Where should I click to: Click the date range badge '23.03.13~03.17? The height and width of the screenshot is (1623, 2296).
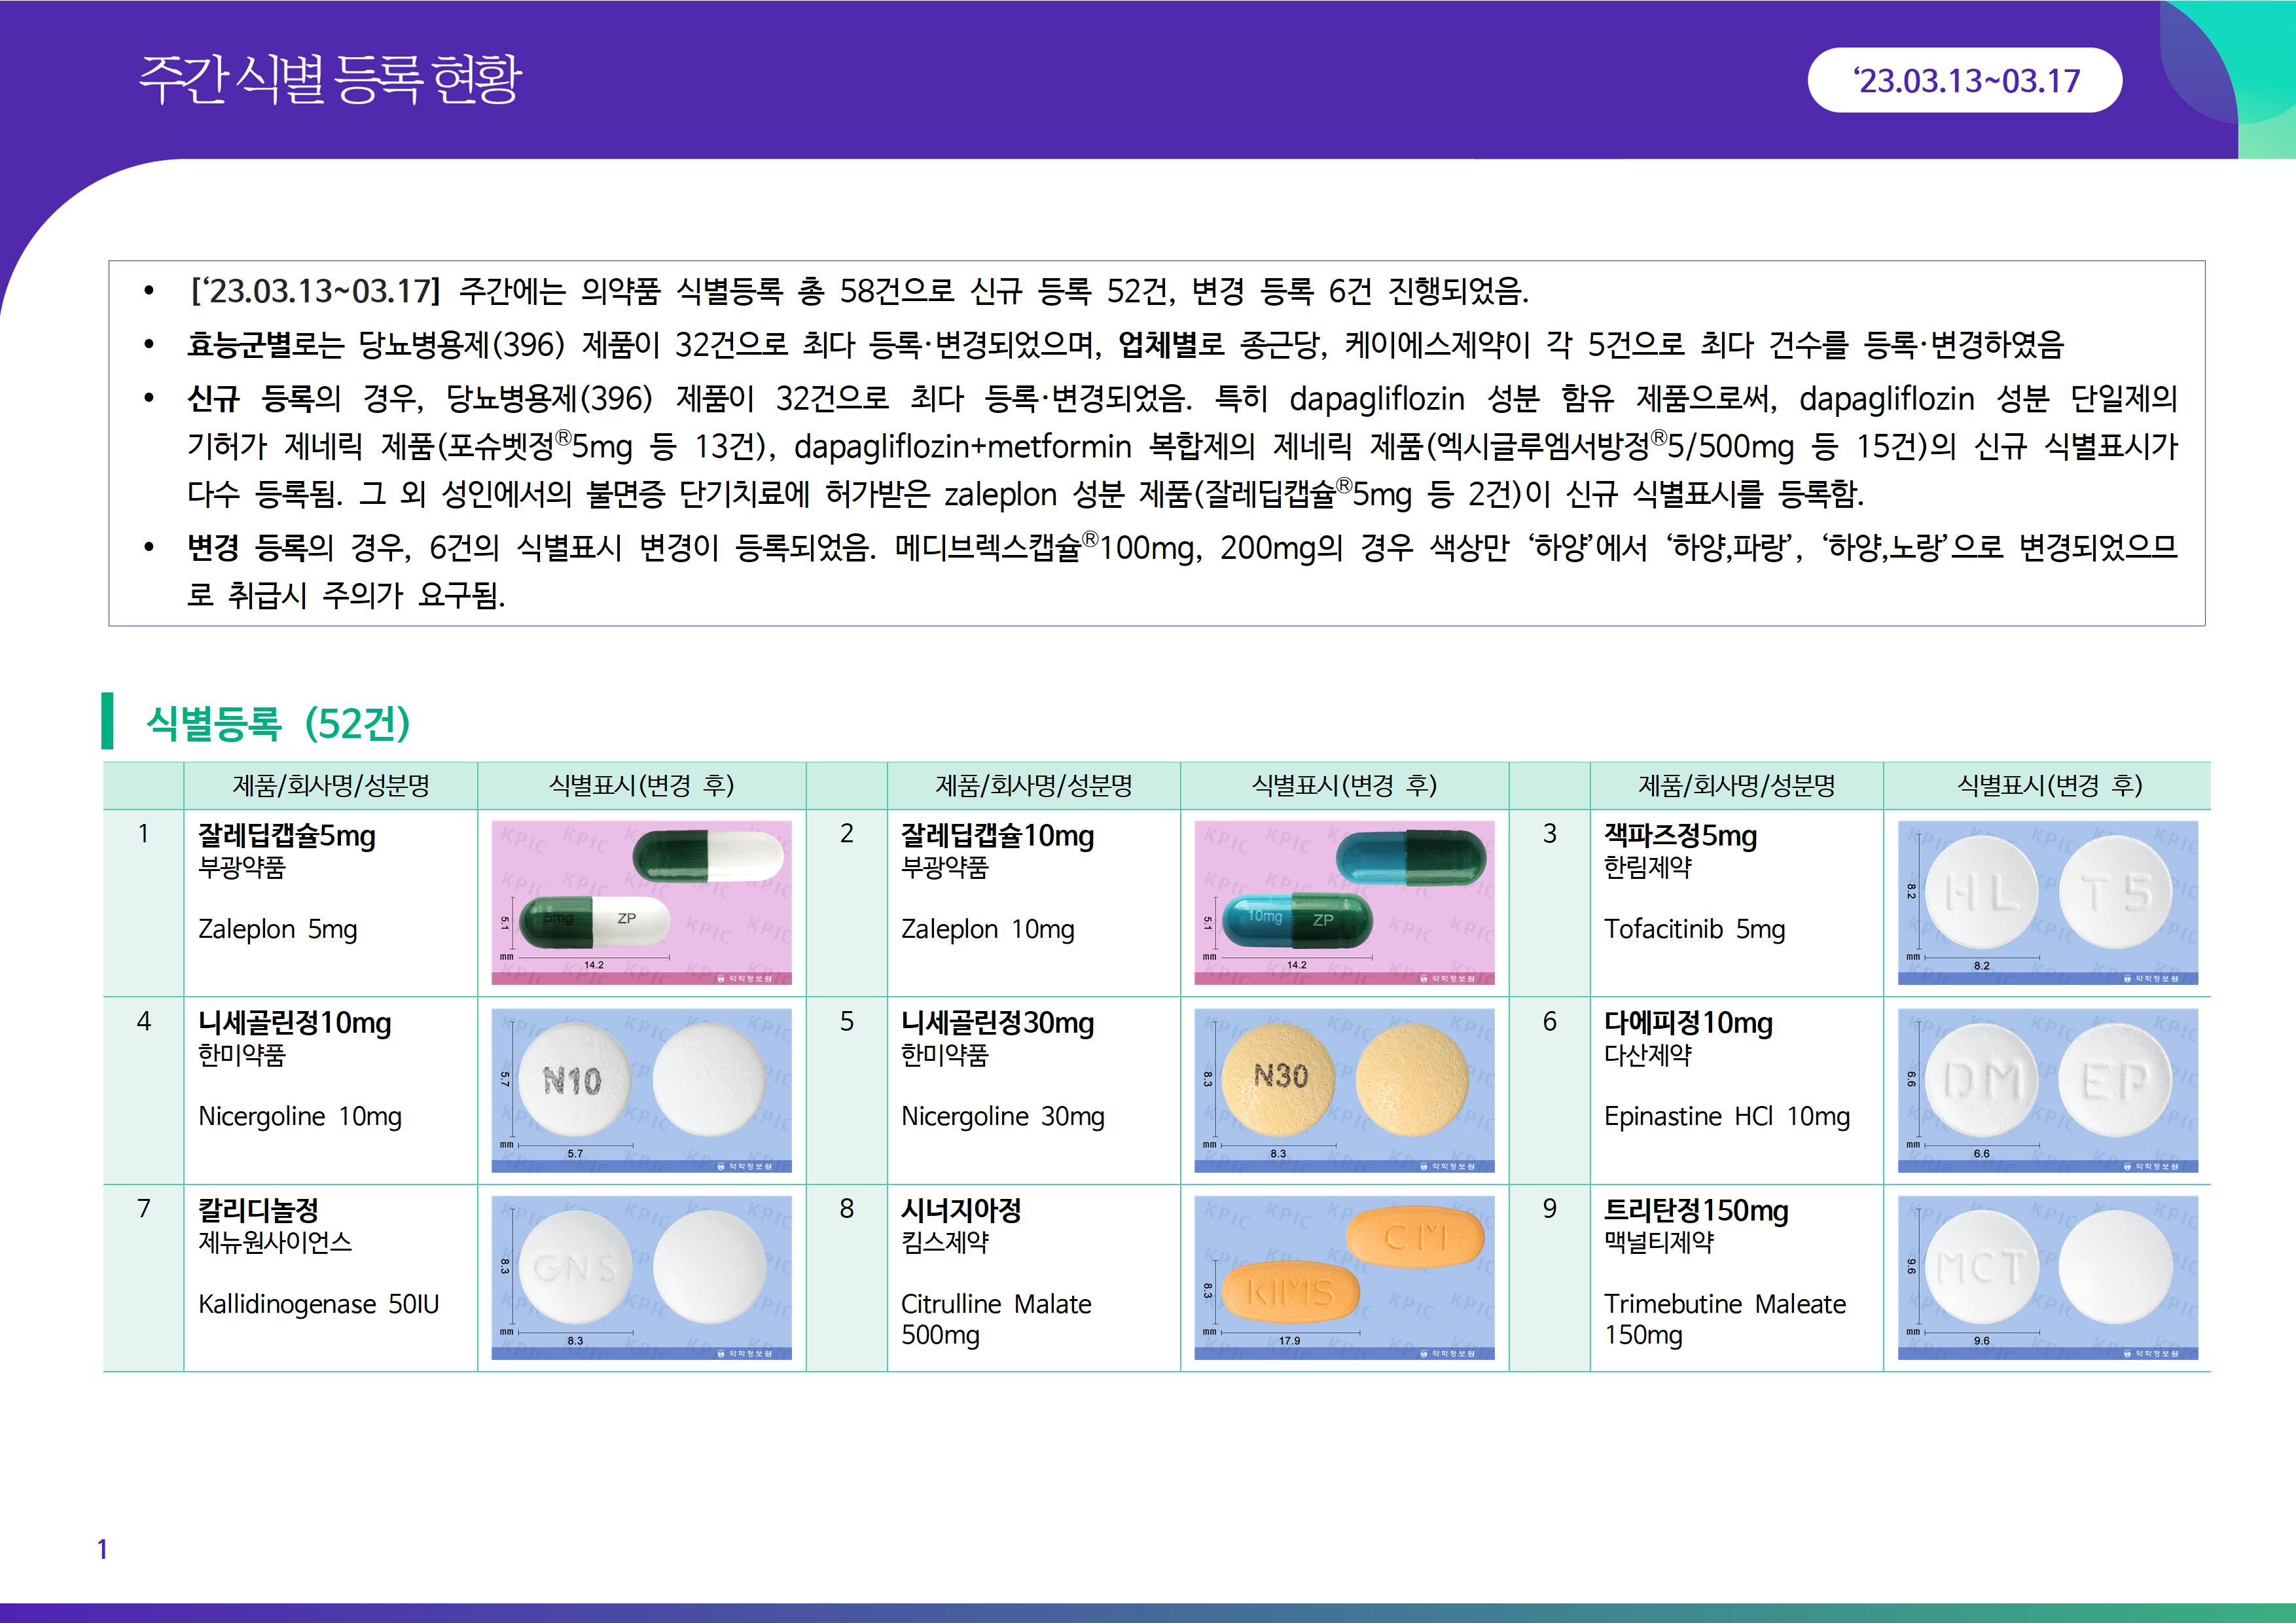tap(1964, 80)
